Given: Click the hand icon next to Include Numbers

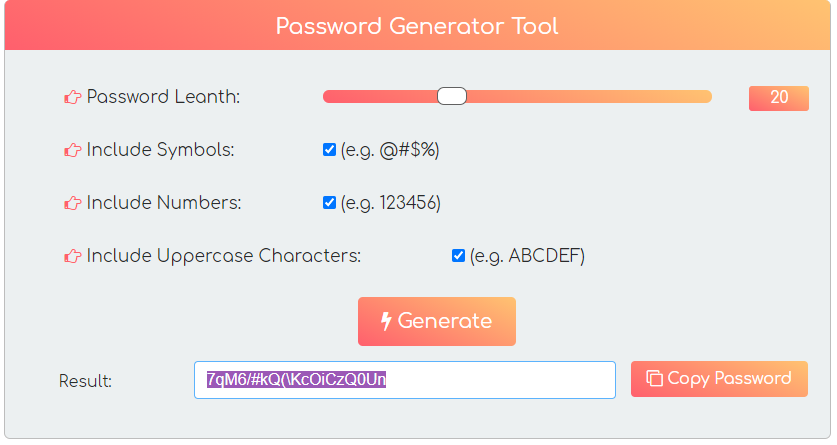Looking at the screenshot, I should pyautogui.click(x=73, y=203).
